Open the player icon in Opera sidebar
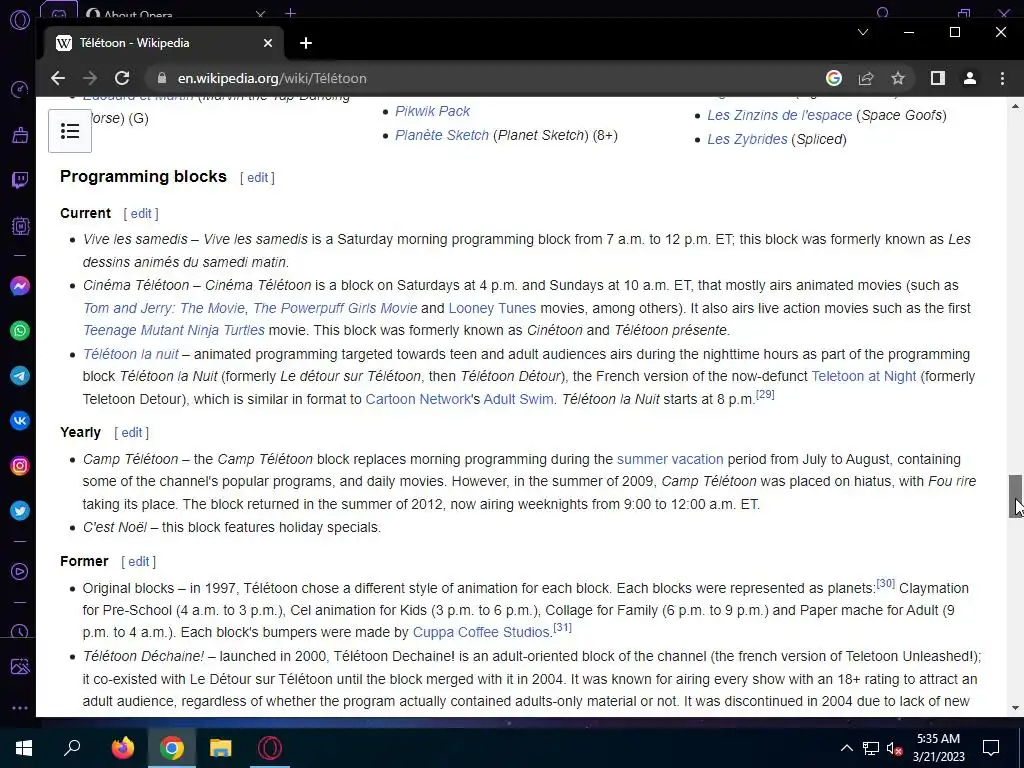Screen dimensions: 1024x768 click(x=20, y=572)
